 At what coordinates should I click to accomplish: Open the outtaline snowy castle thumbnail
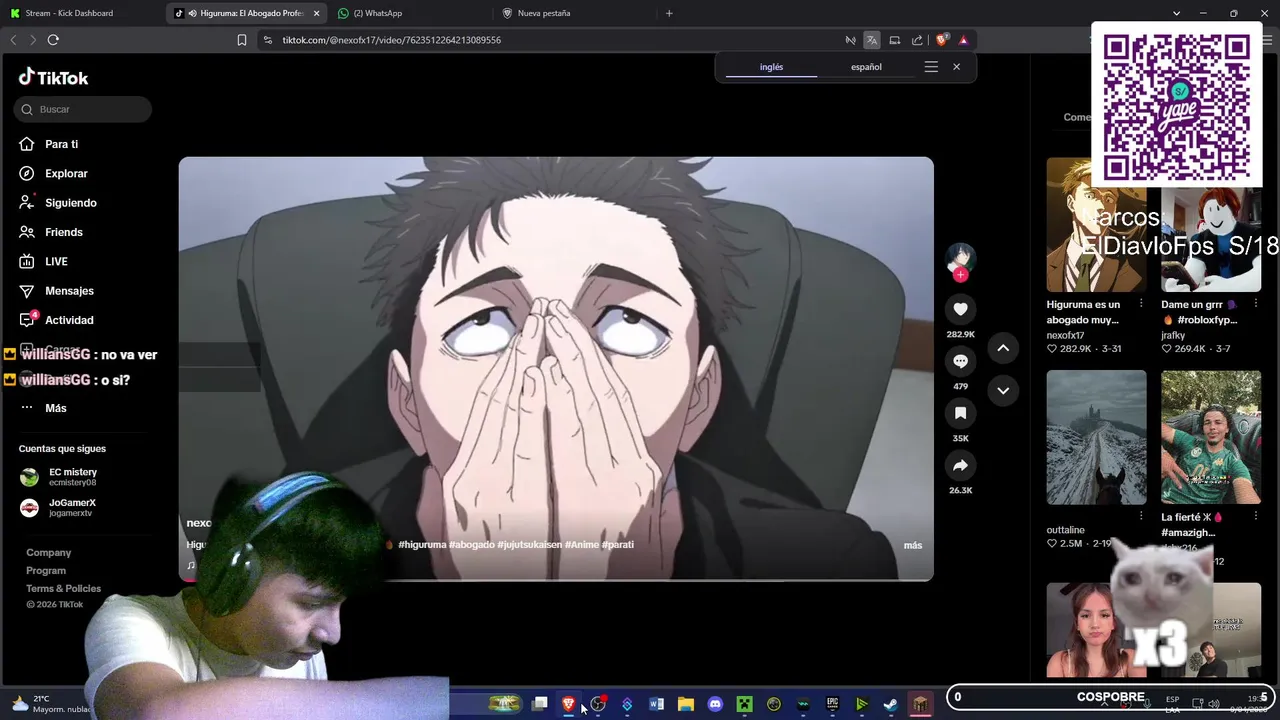coord(1096,437)
